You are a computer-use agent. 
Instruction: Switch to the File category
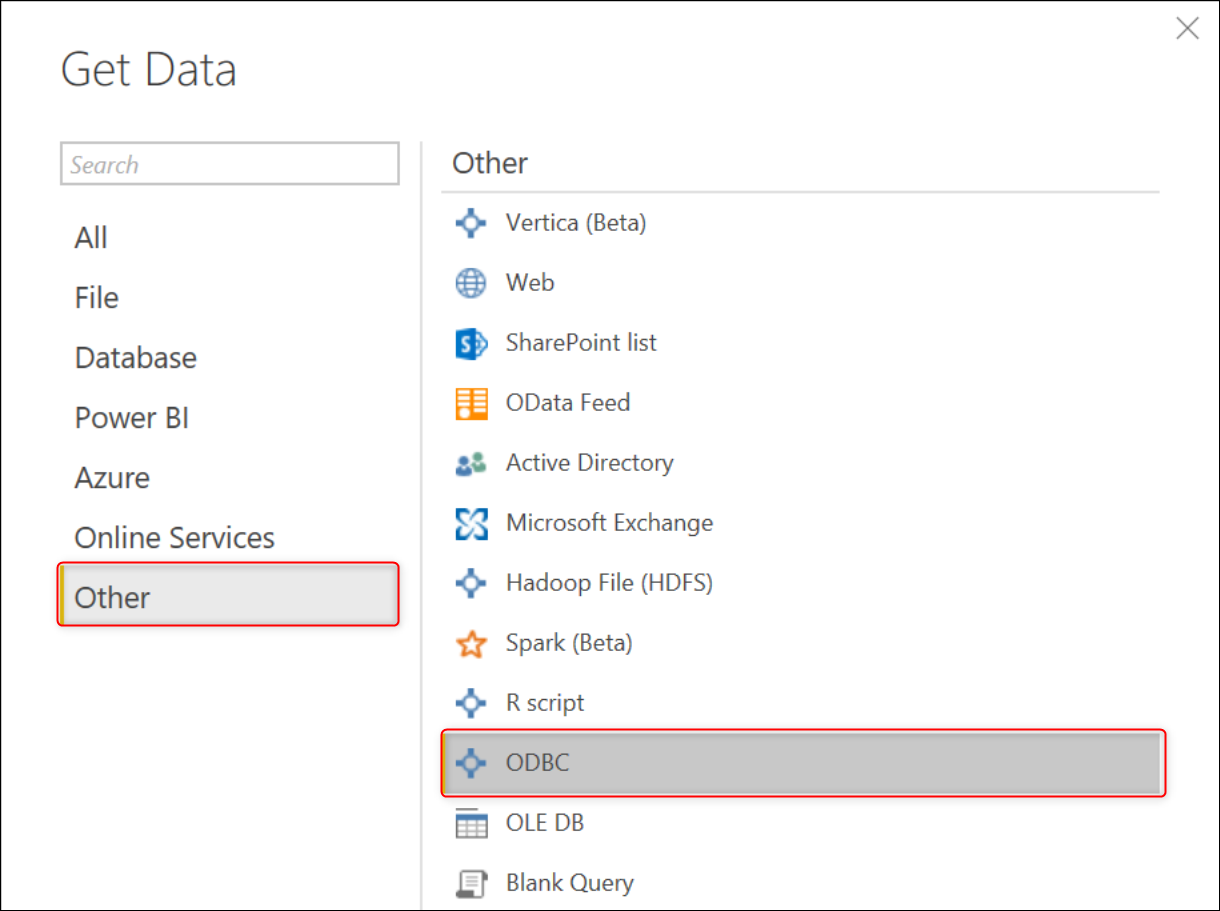click(96, 297)
